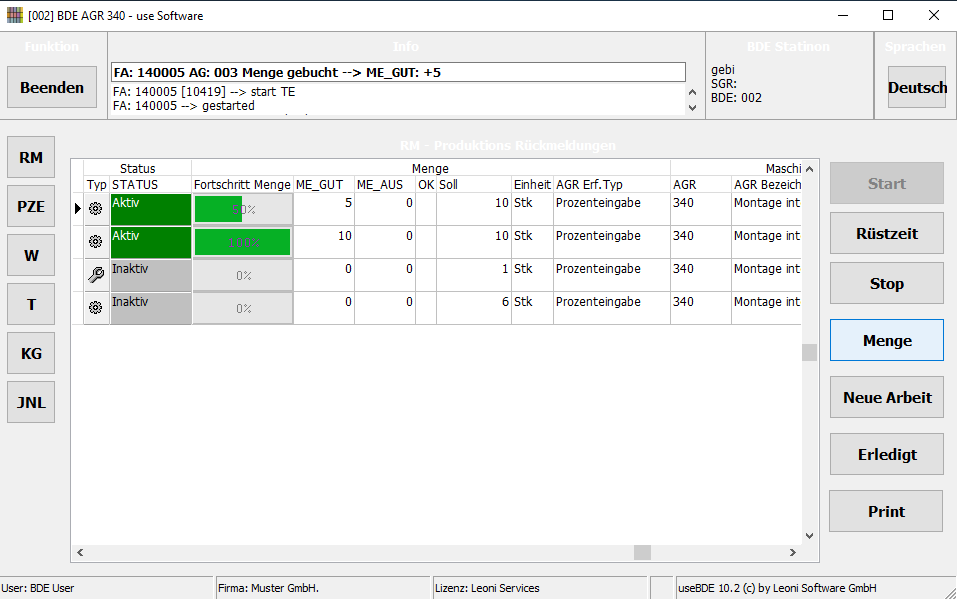
Task: Open the W section
Action: click(x=31, y=255)
